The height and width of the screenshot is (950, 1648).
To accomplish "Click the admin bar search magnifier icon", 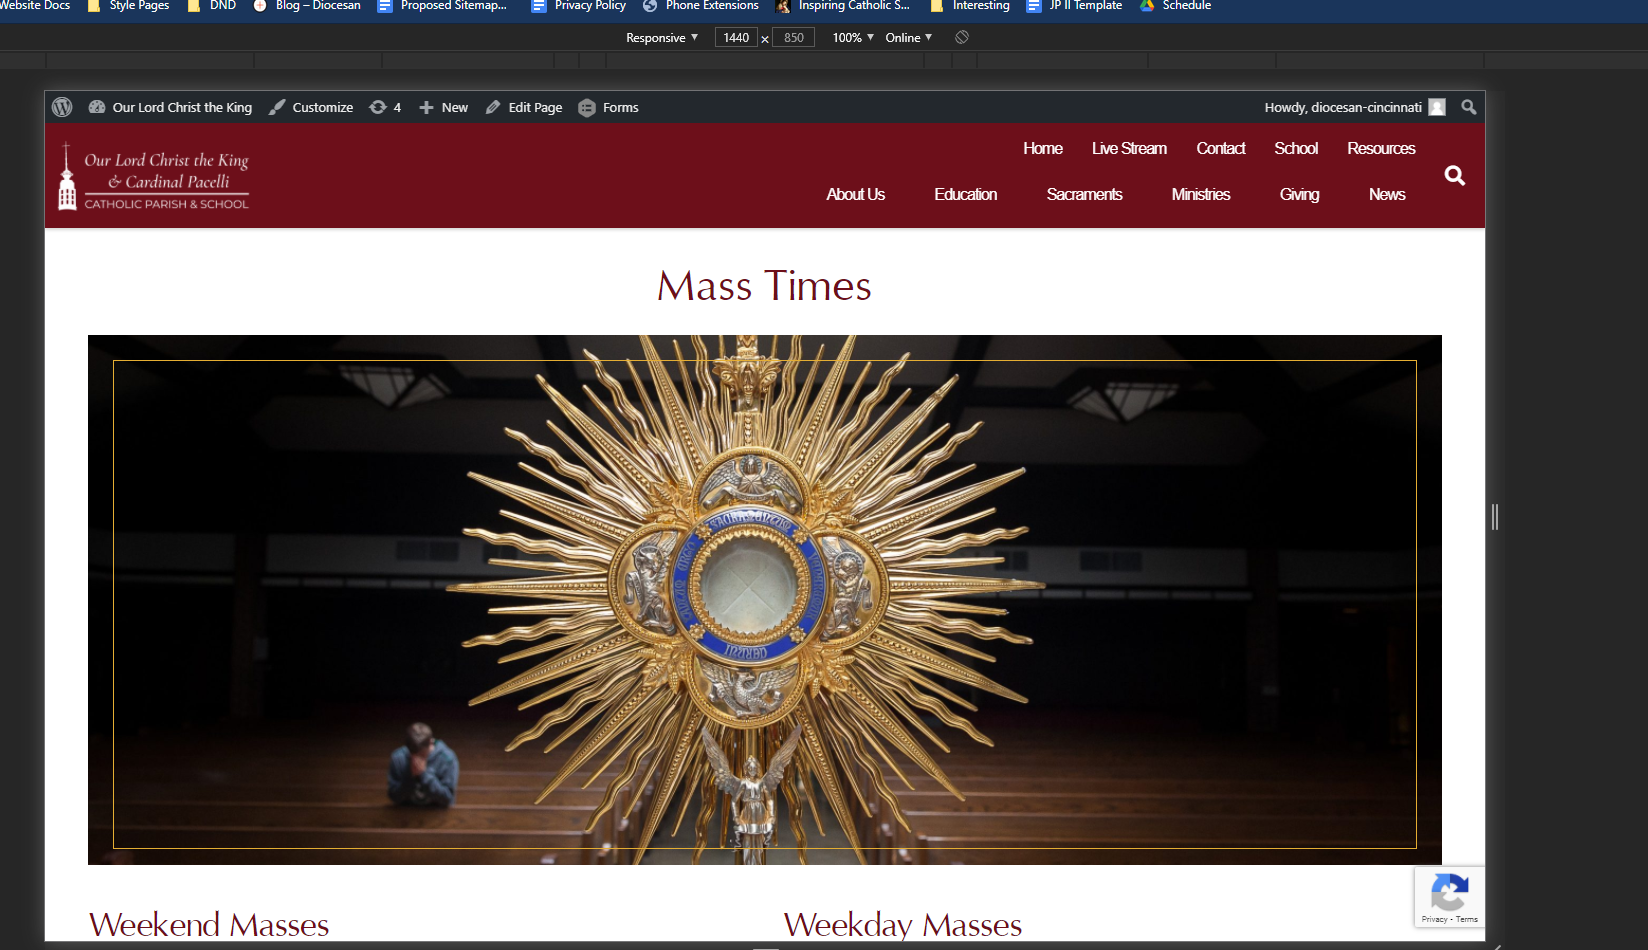I will click(x=1468, y=107).
